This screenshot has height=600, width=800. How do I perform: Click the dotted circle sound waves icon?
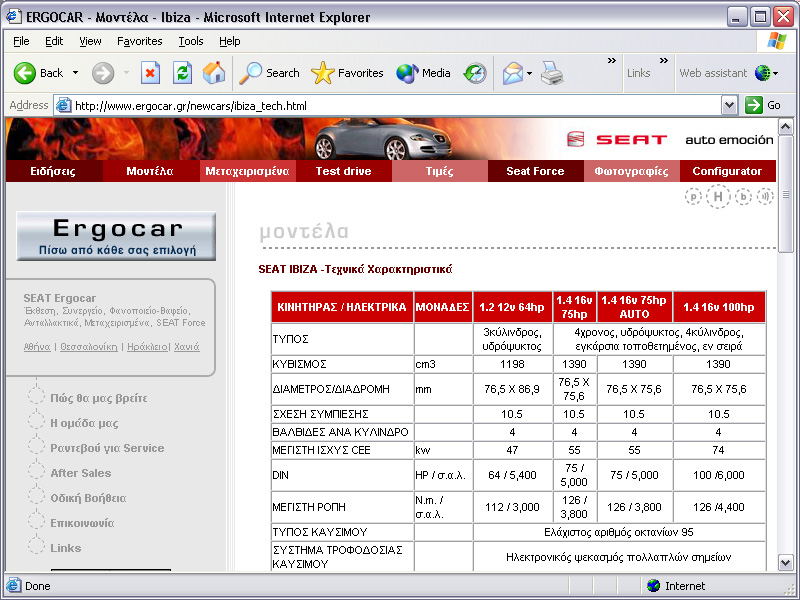click(765, 196)
